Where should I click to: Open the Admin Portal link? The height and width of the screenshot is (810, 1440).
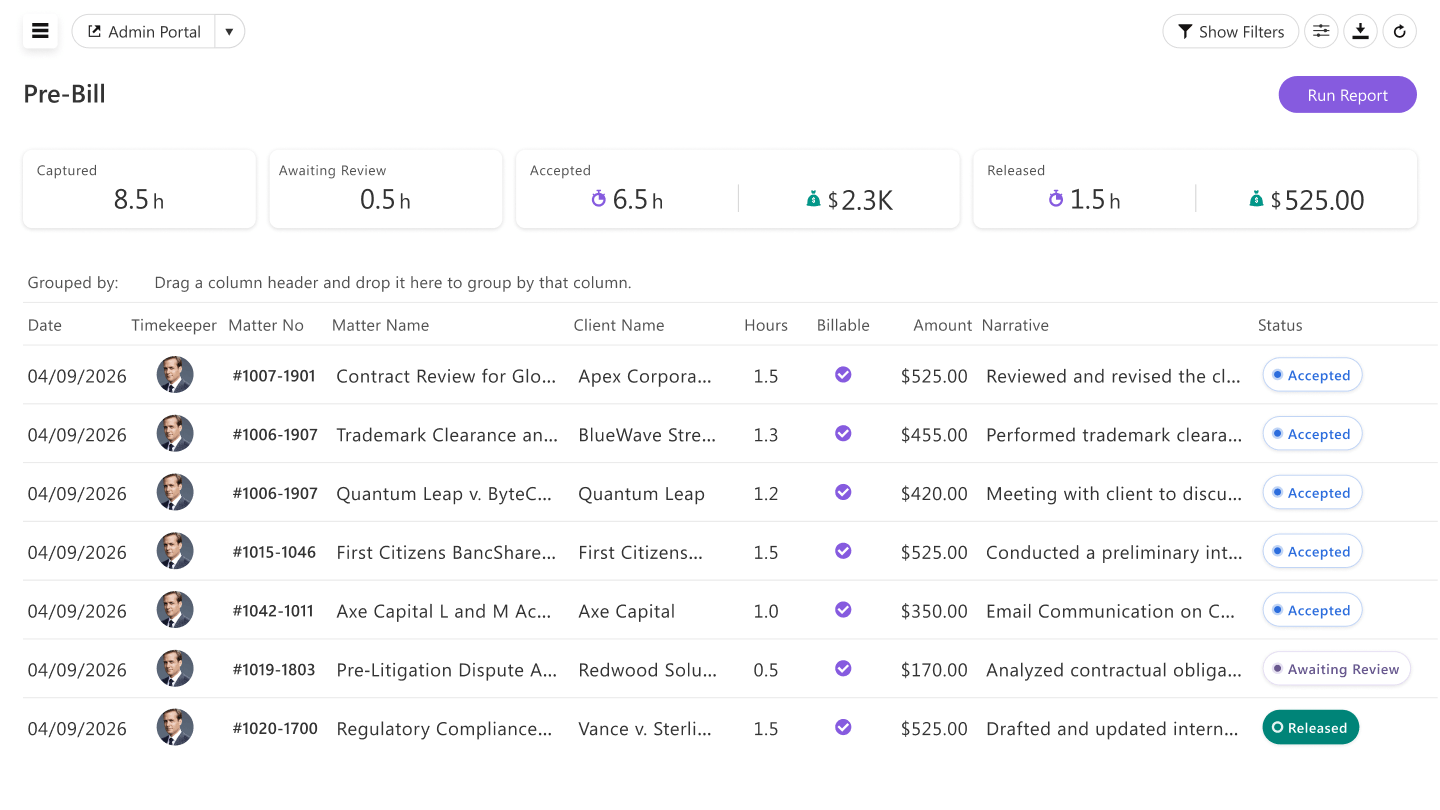pyautogui.click(x=144, y=31)
